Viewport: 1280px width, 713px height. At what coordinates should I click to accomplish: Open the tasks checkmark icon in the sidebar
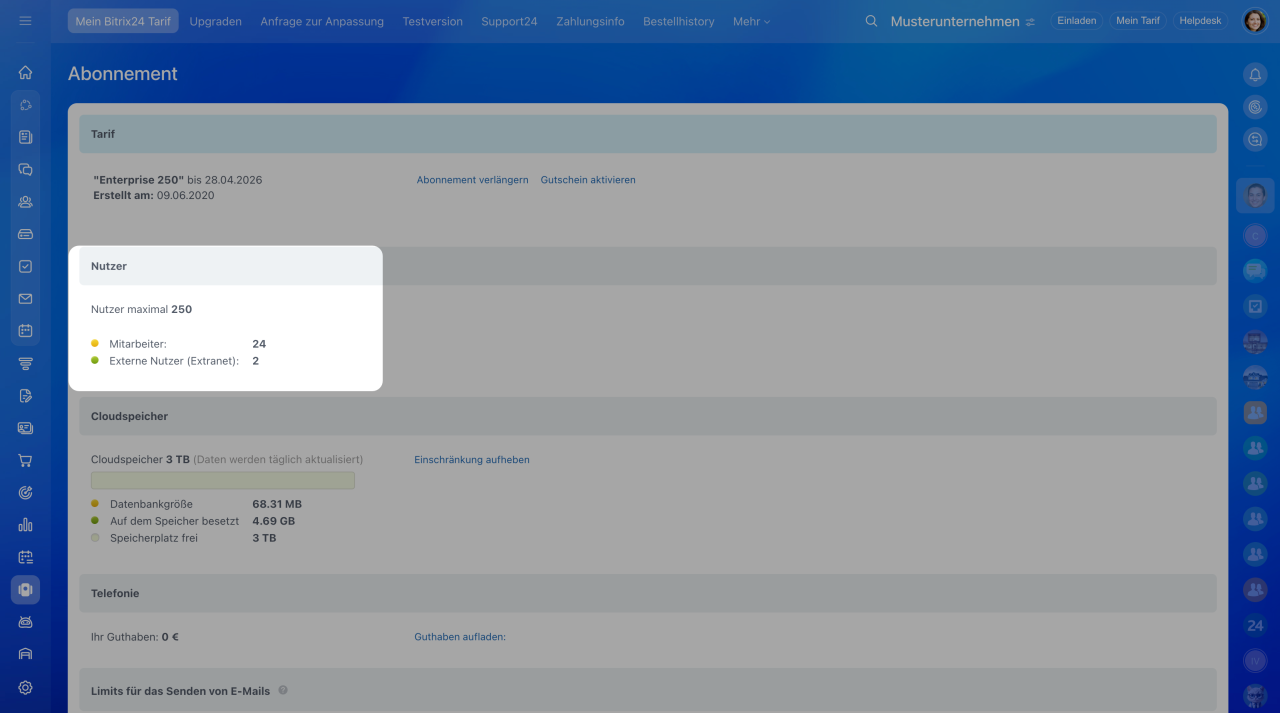(25, 266)
